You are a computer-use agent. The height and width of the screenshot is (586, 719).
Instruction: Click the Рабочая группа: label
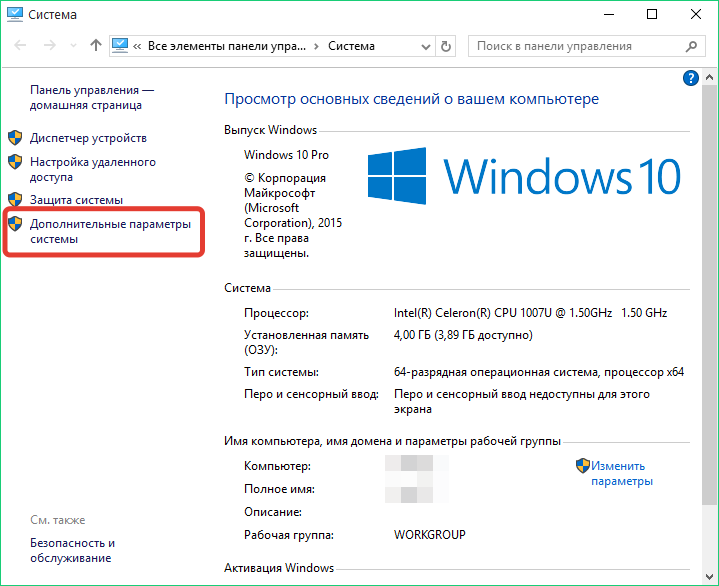289,535
